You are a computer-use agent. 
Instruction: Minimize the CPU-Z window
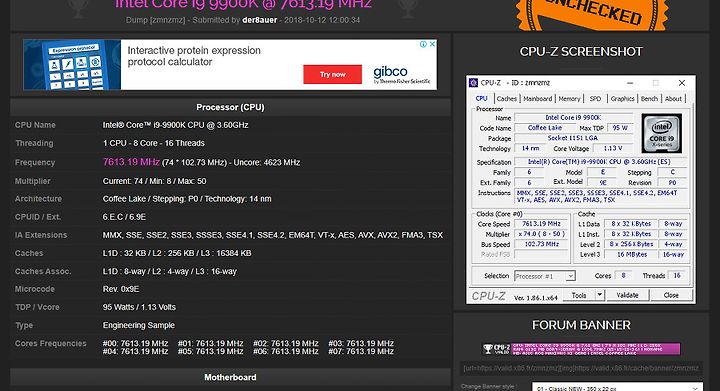[x=630, y=83]
